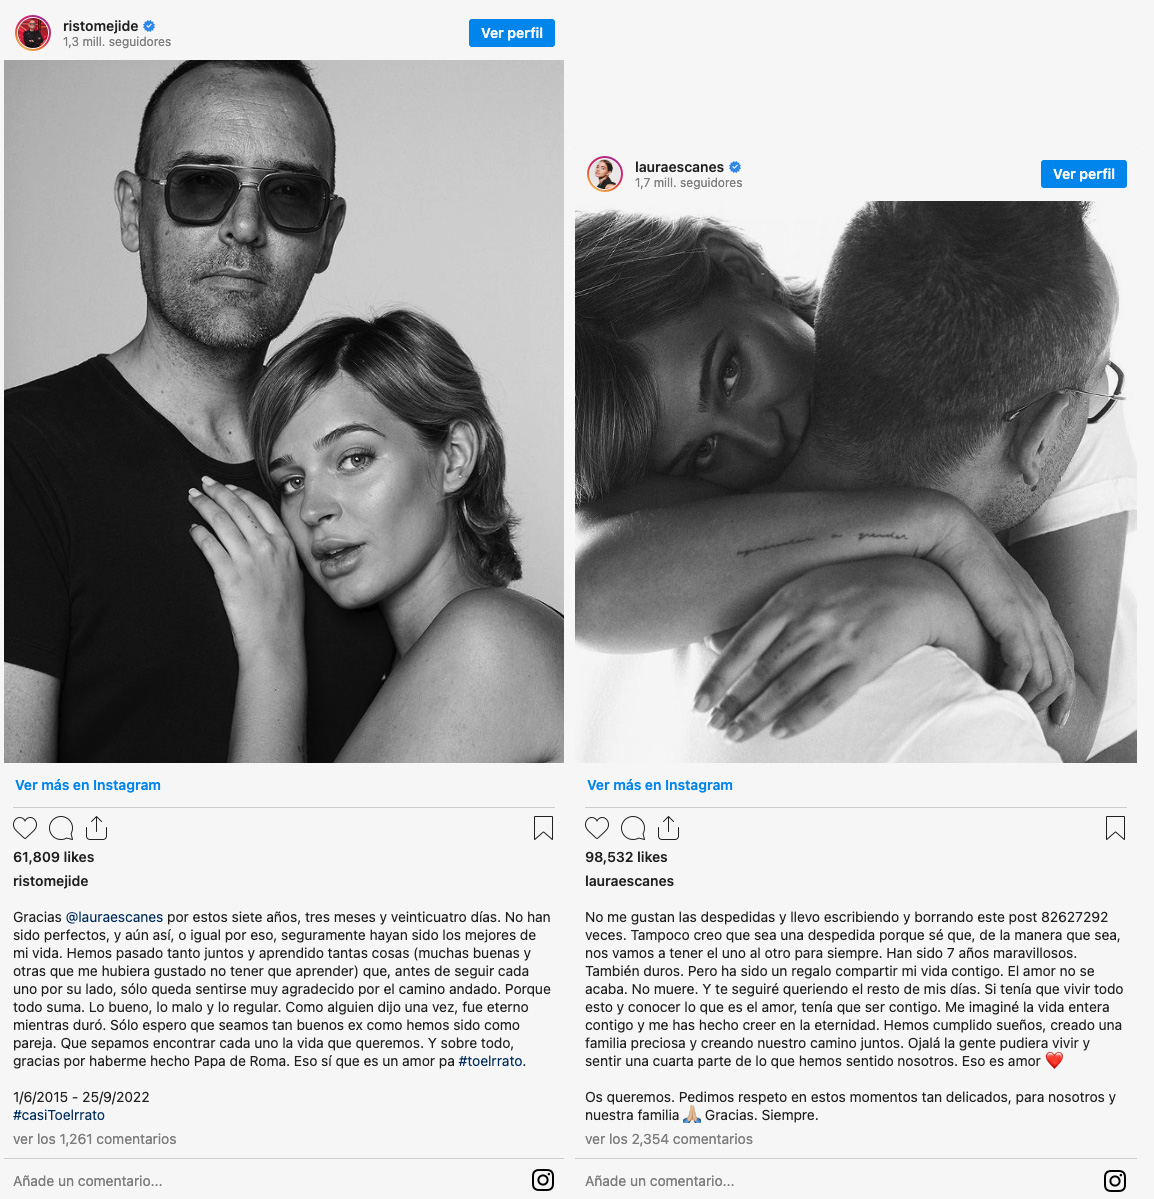Open the #casiToelrrato hashtag

tap(59, 1115)
